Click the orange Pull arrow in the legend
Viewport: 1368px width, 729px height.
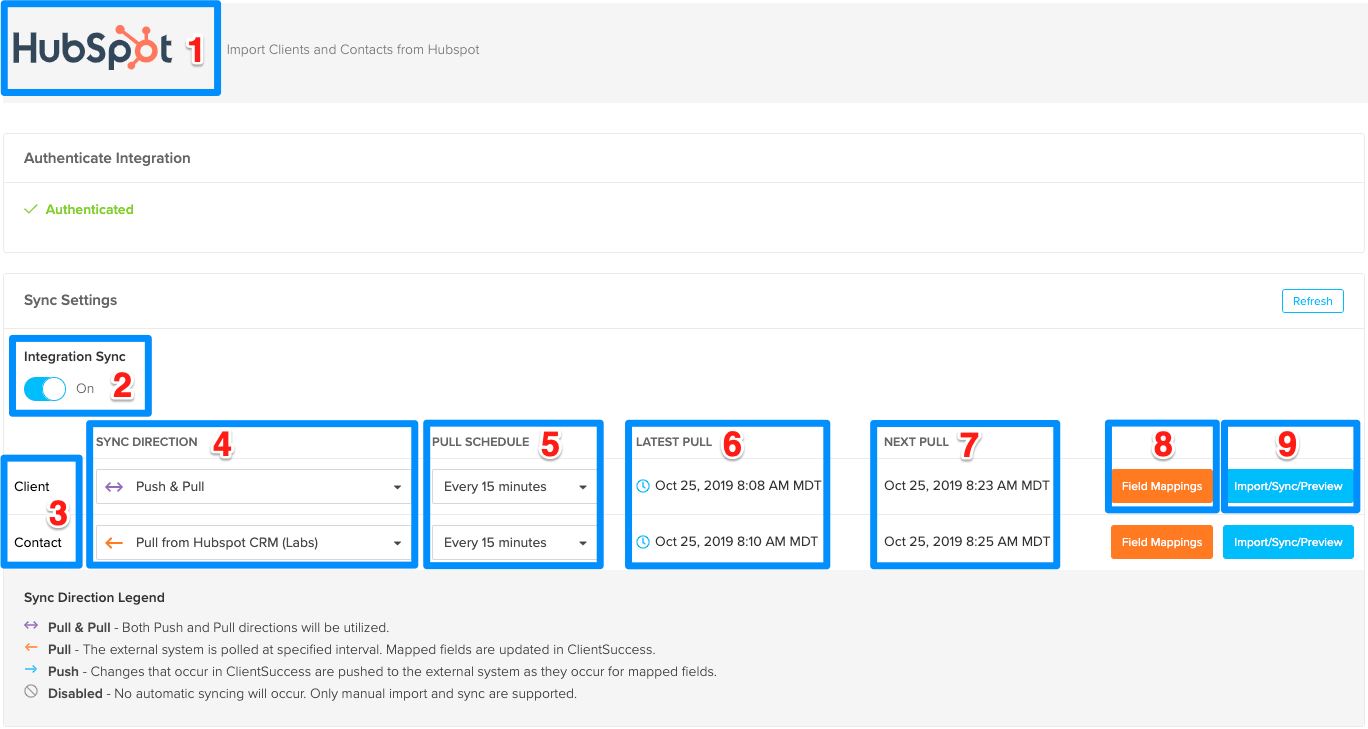point(31,649)
